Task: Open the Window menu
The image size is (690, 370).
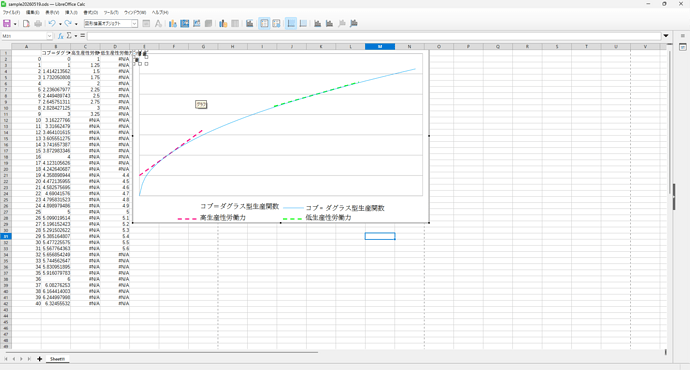Action: tap(135, 13)
